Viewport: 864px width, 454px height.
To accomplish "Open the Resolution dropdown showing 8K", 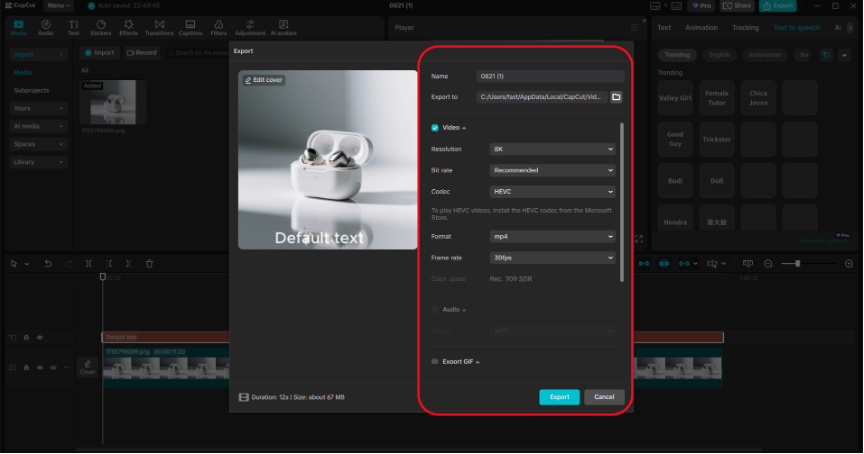I will (x=552, y=149).
